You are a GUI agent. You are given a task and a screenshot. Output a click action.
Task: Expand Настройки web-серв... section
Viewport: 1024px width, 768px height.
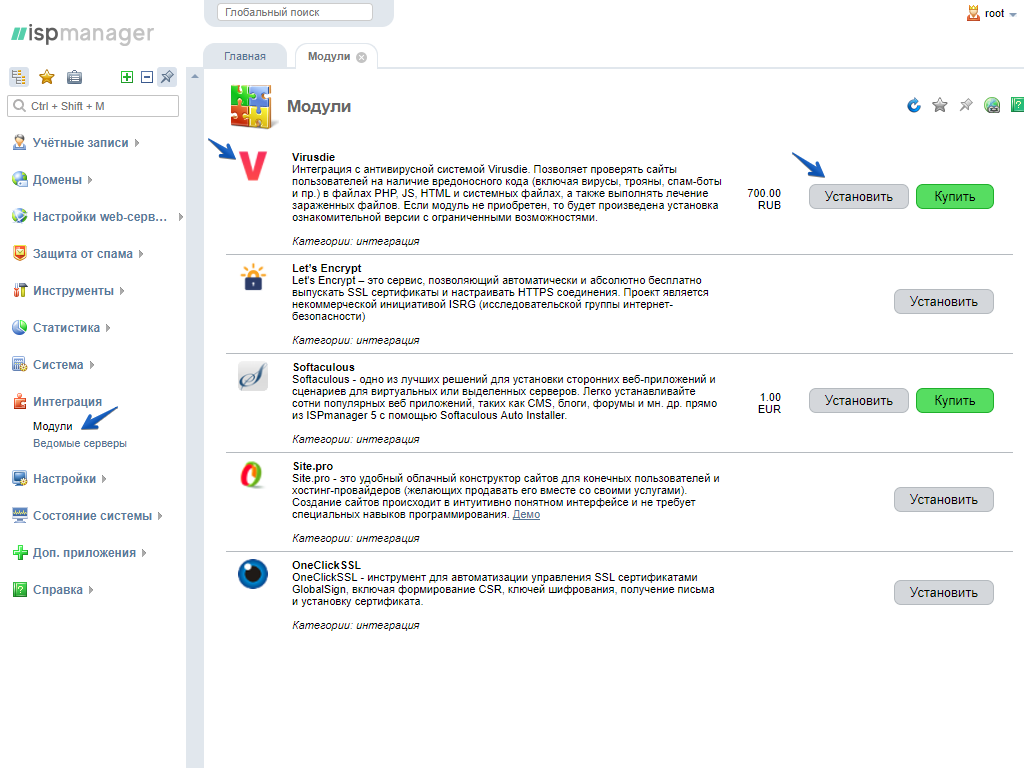[98, 216]
